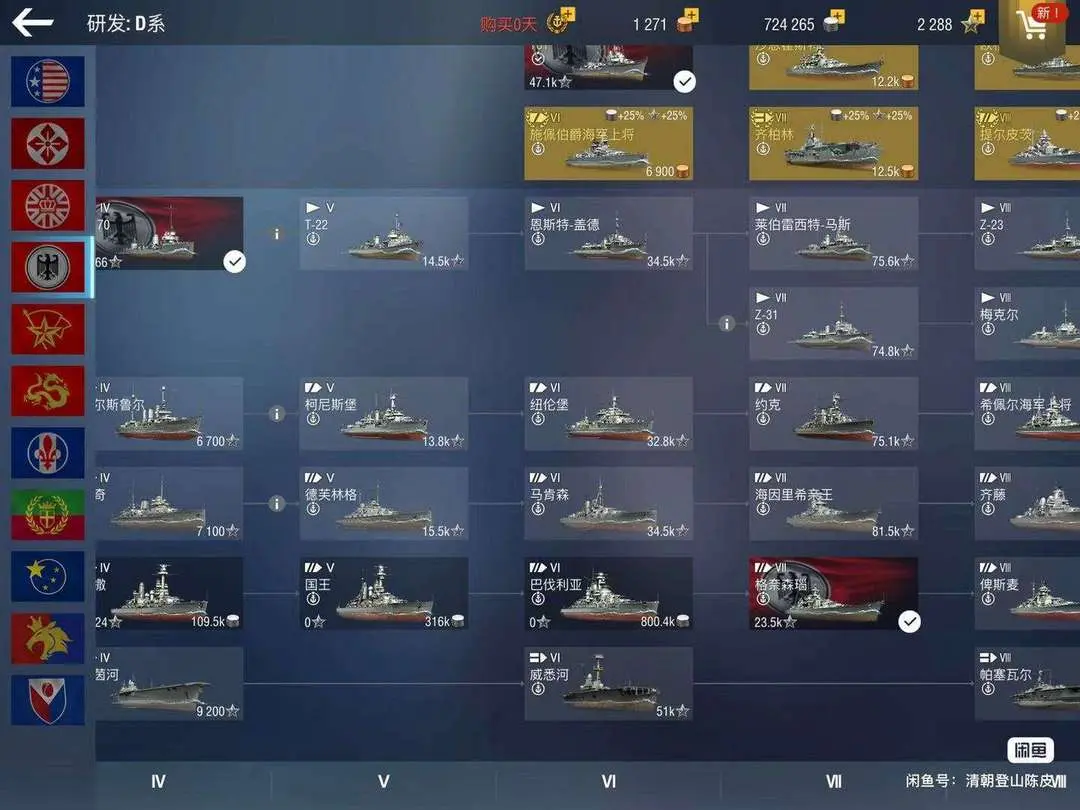
Task: Select the yellow dragon nation flag
Action: tap(48, 391)
